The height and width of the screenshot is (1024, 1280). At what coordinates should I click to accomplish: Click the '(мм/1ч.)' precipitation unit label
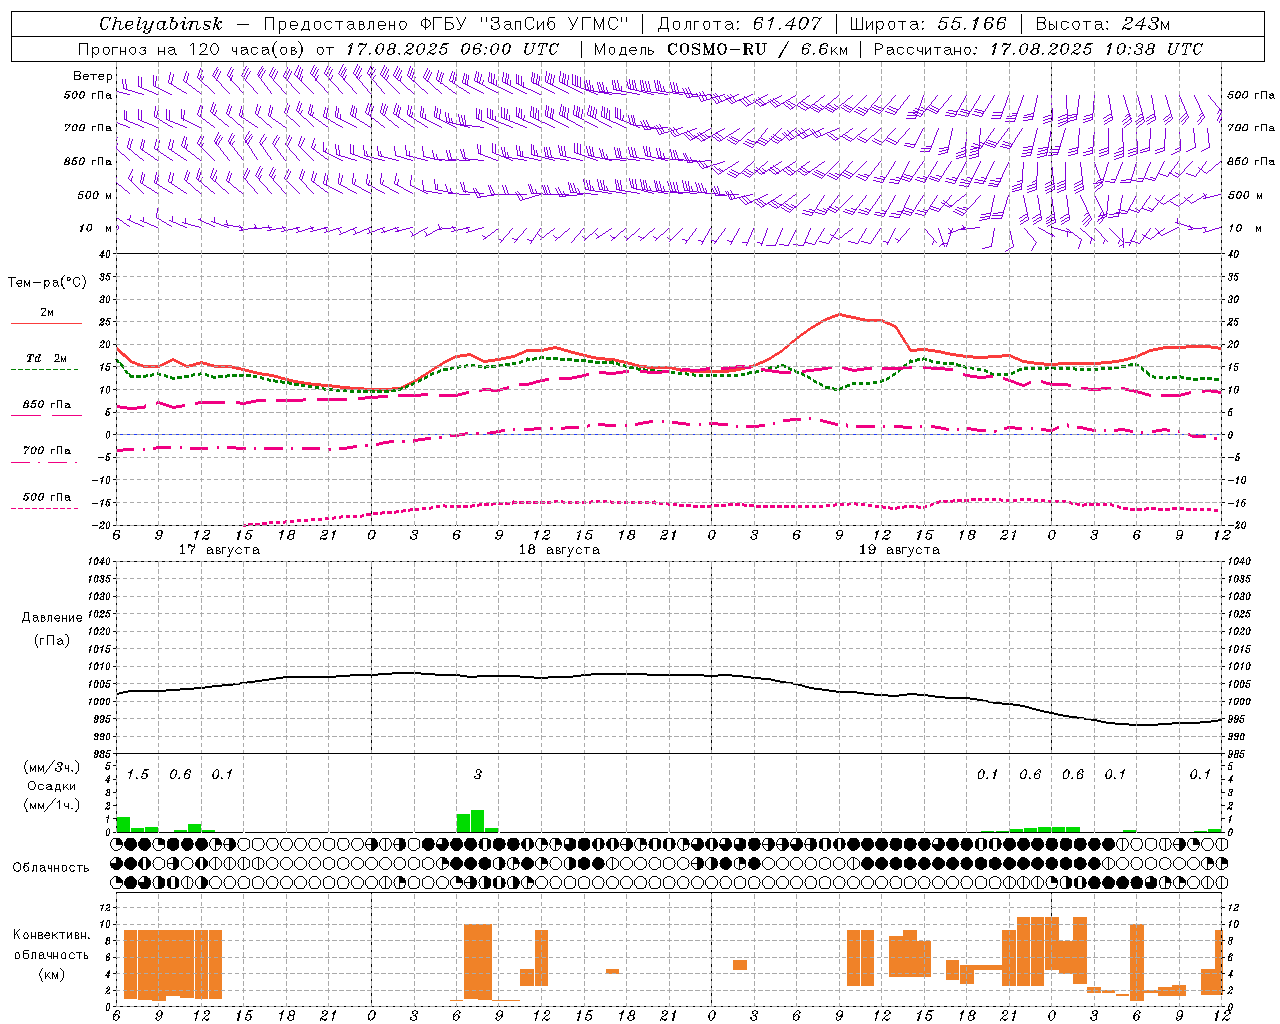(51, 805)
